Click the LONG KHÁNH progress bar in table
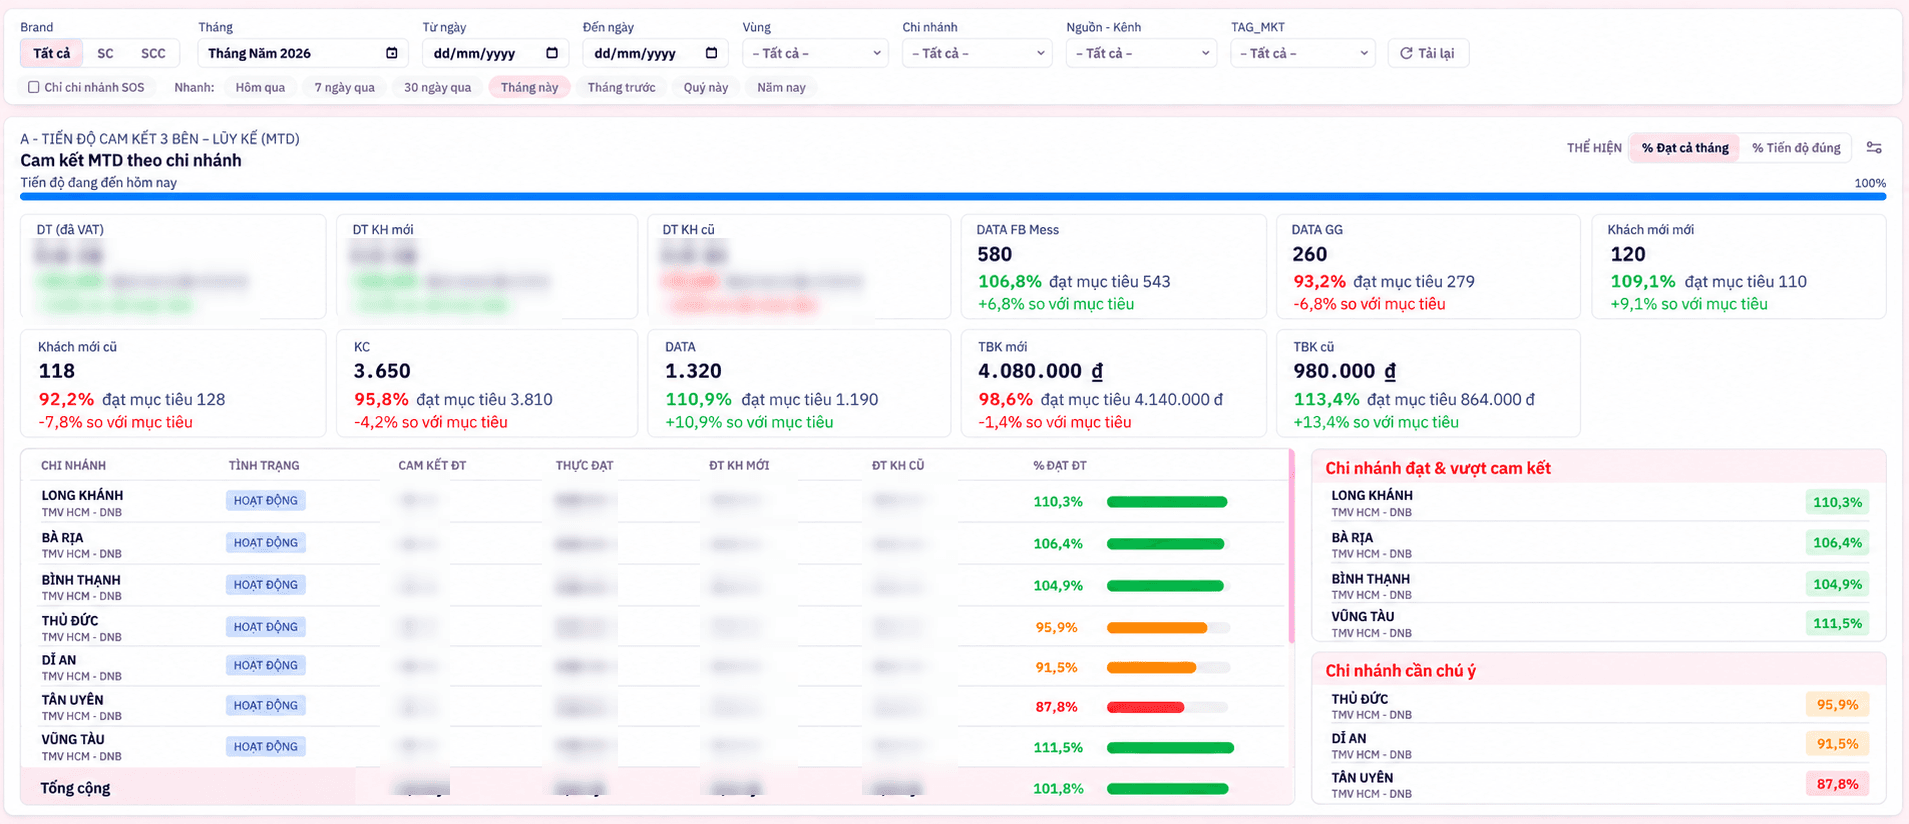Image resolution: width=1909 pixels, height=824 pixels. (x=1167, y=502)
